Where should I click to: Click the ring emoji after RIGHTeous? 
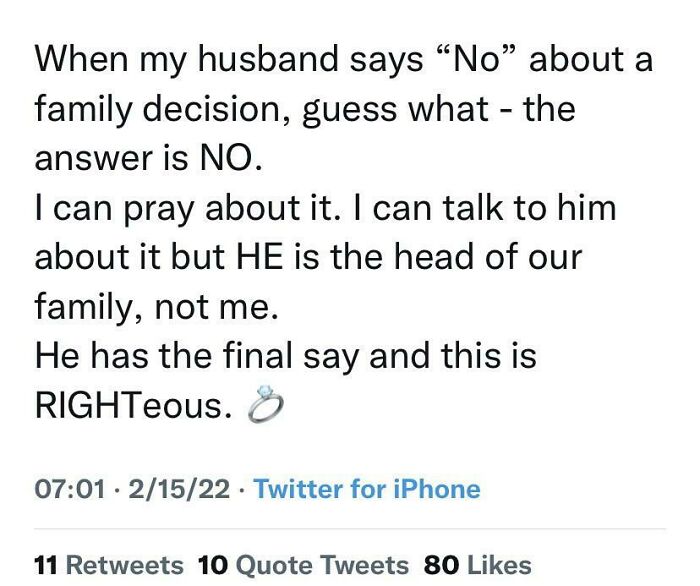tap(266, 407)
